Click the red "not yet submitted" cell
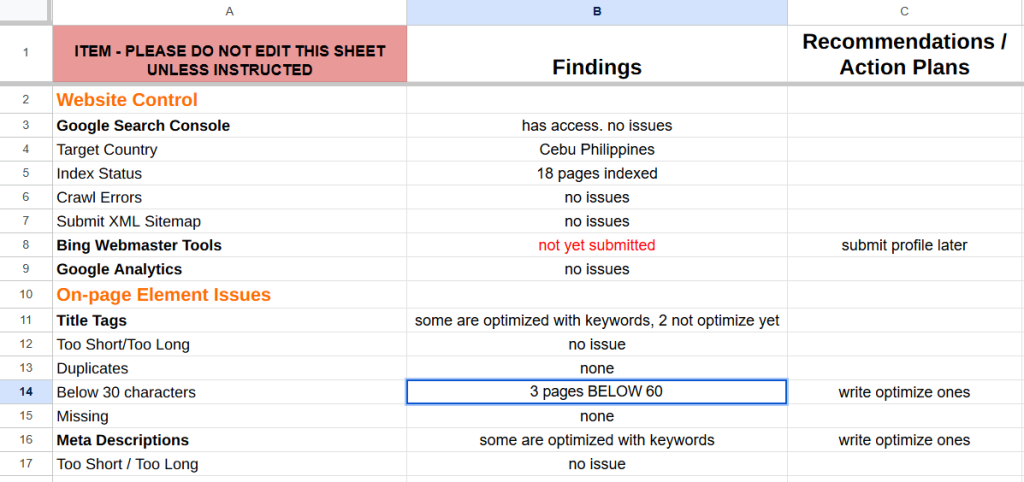Screen dimensions: 1024x482 tap(597, 245)
